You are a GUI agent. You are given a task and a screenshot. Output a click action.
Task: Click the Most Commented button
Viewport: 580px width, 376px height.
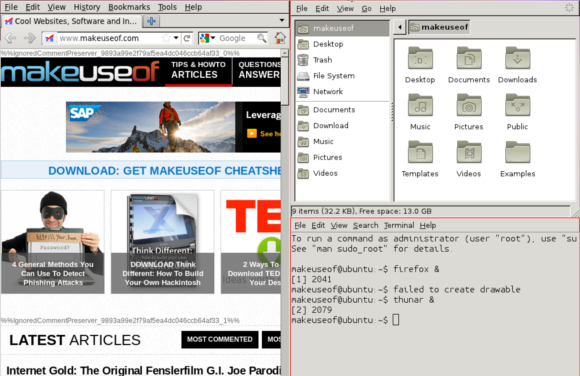(220, 339)
